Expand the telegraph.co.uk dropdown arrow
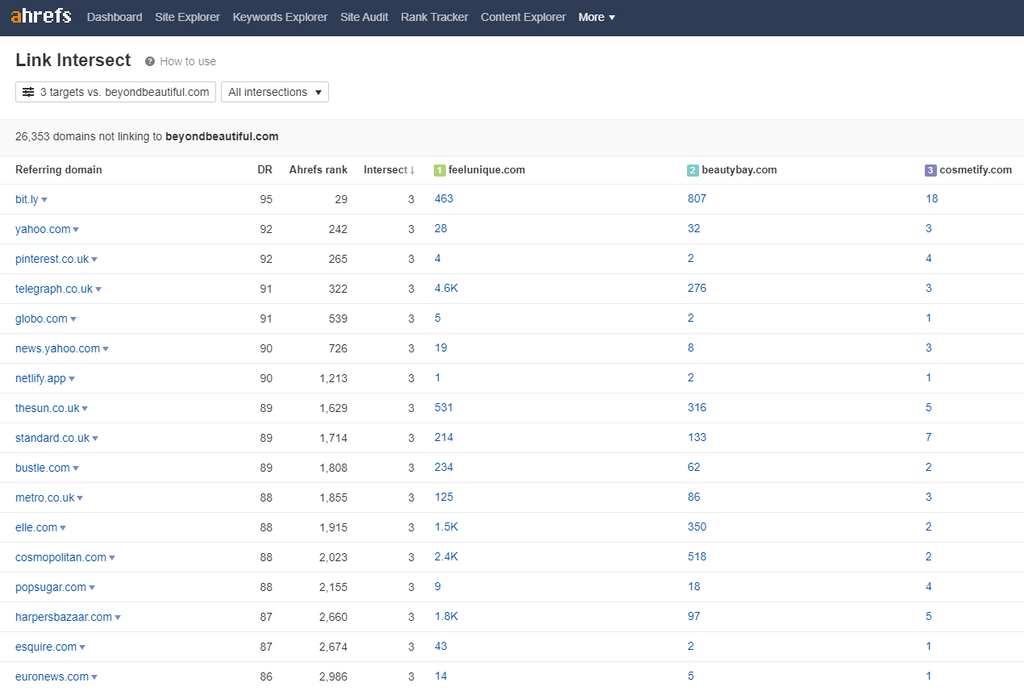Screen dimensions: 1024x691 pos(98,290)
